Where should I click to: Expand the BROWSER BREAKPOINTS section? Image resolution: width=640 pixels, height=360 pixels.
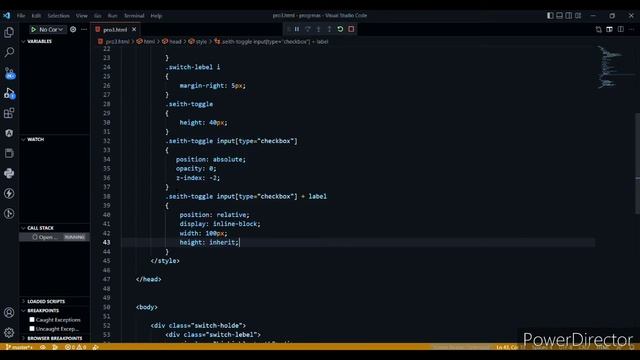pyautogui.click(x=55, y=338)
